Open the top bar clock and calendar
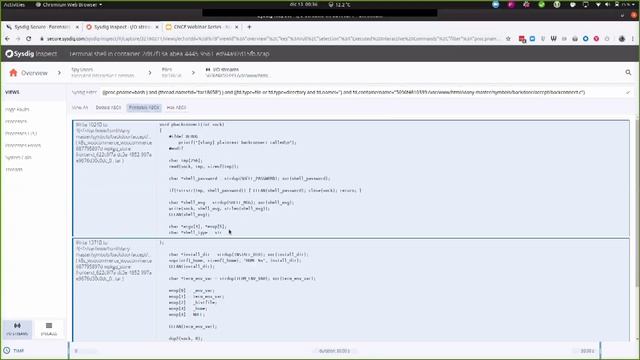Screen dimensions: 640x360 [303, 4]
